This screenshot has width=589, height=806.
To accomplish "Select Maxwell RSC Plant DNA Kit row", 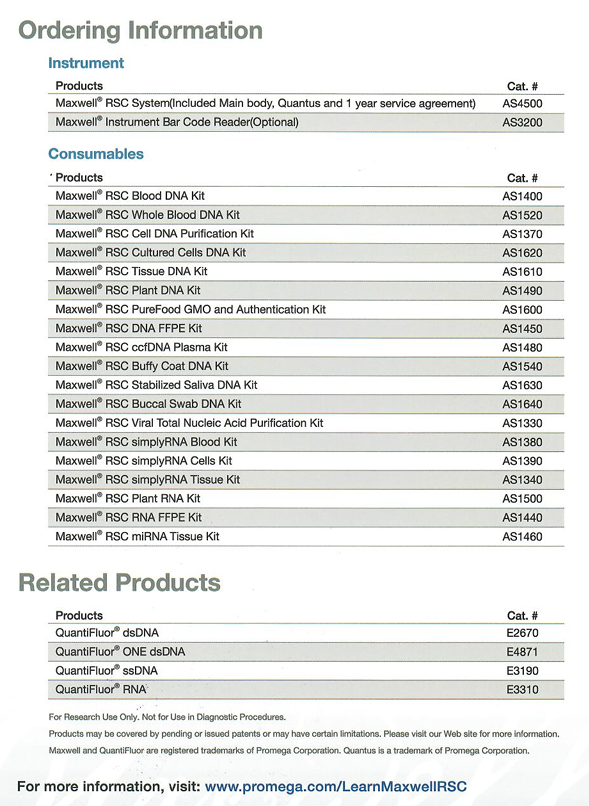I will [x=306, y=290].
